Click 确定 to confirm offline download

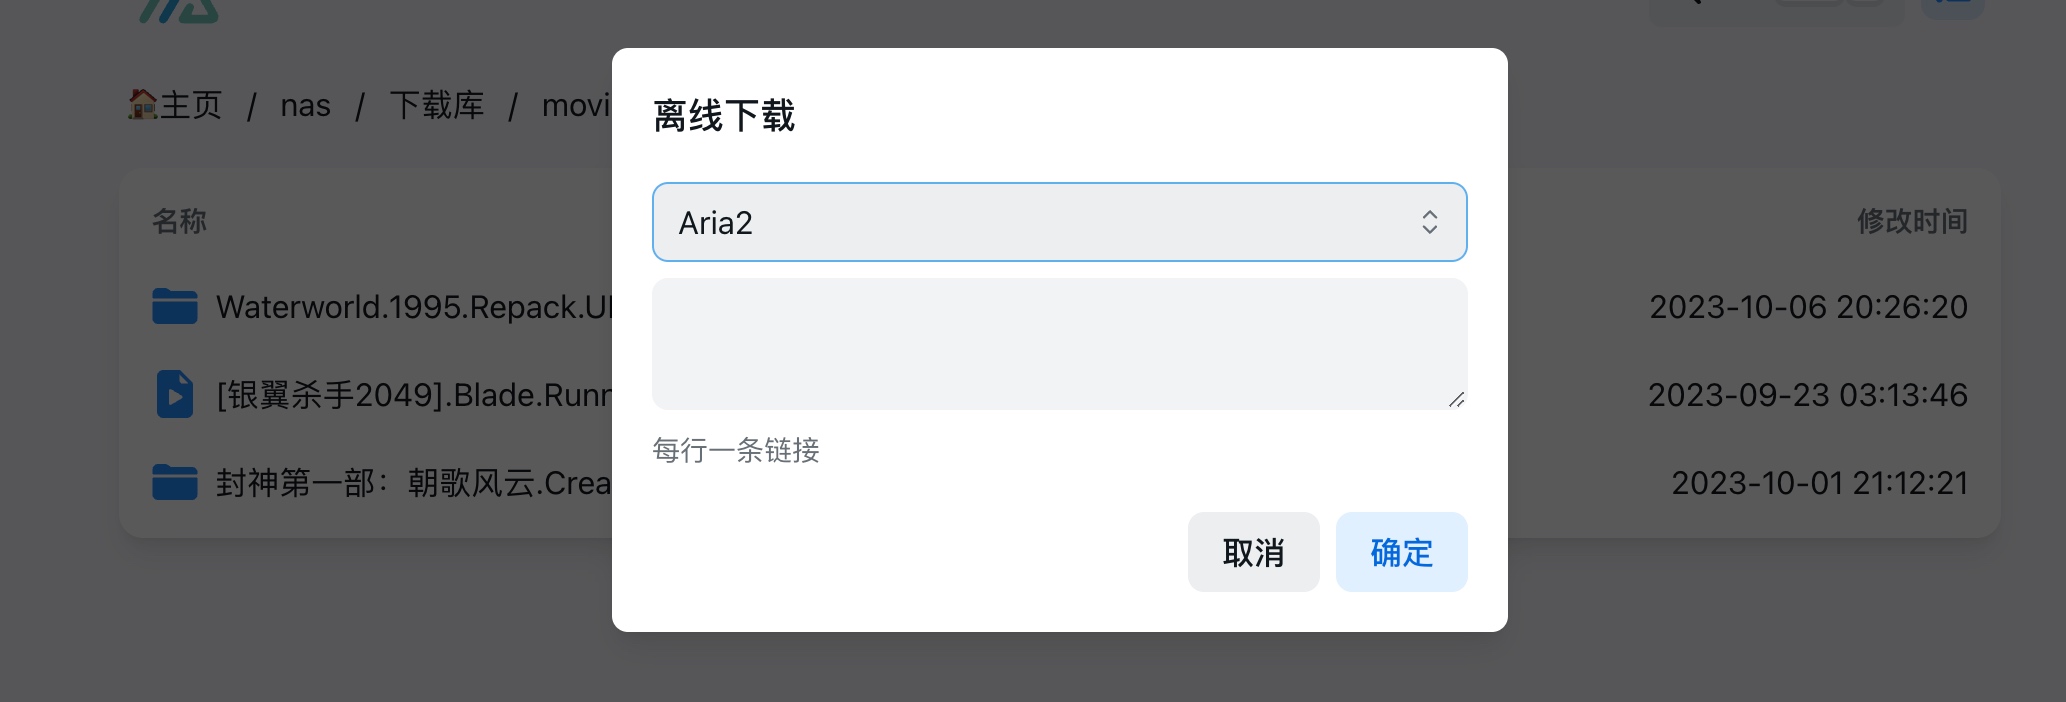(1400, 552)
